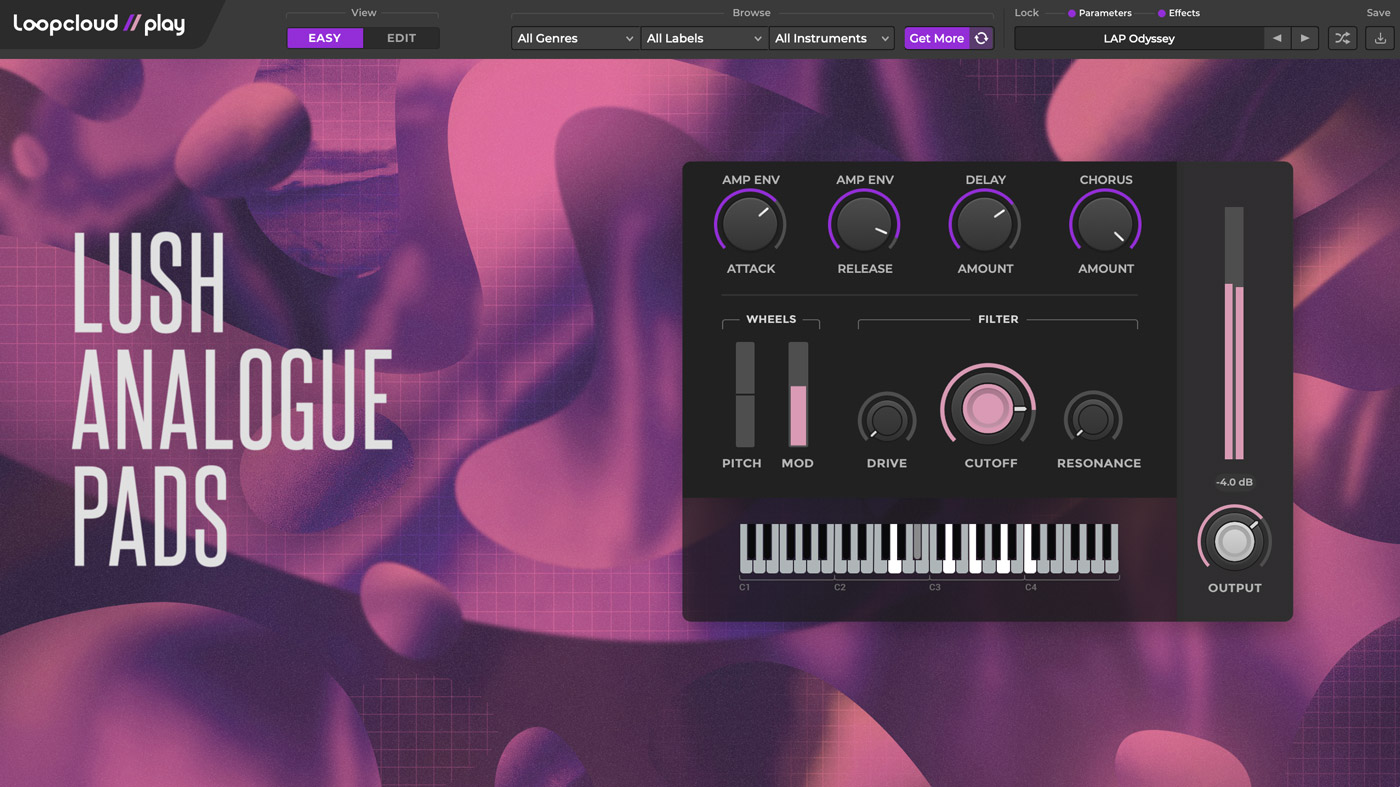Click the Amp Env Attack knob
The width and height of the screenshot is (1400, 787).
pyautogui.click(x=750, y=224)
